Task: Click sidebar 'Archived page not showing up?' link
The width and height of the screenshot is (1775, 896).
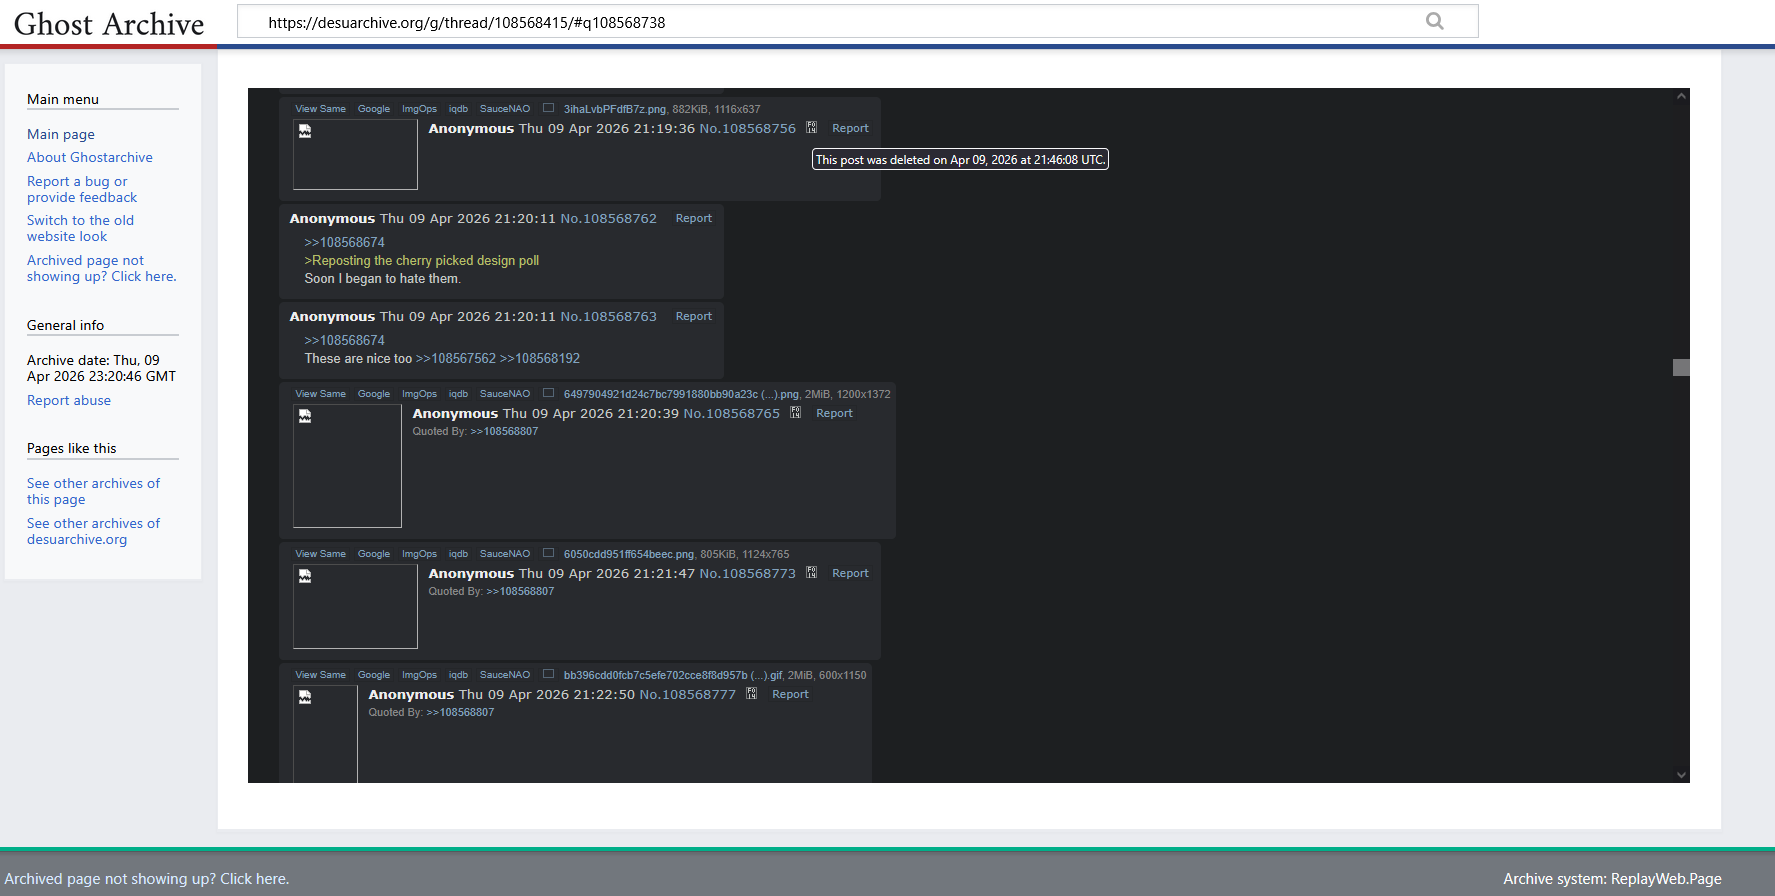Action: (102, 268)
